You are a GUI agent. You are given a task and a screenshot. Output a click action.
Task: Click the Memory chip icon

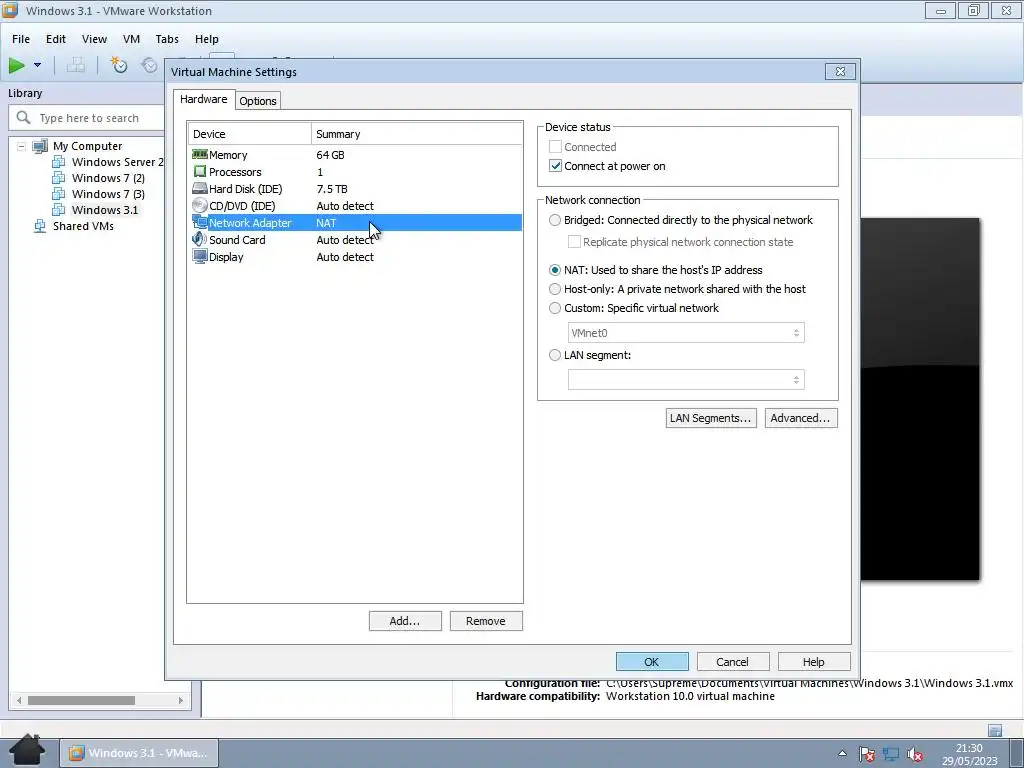click(200, 155)
